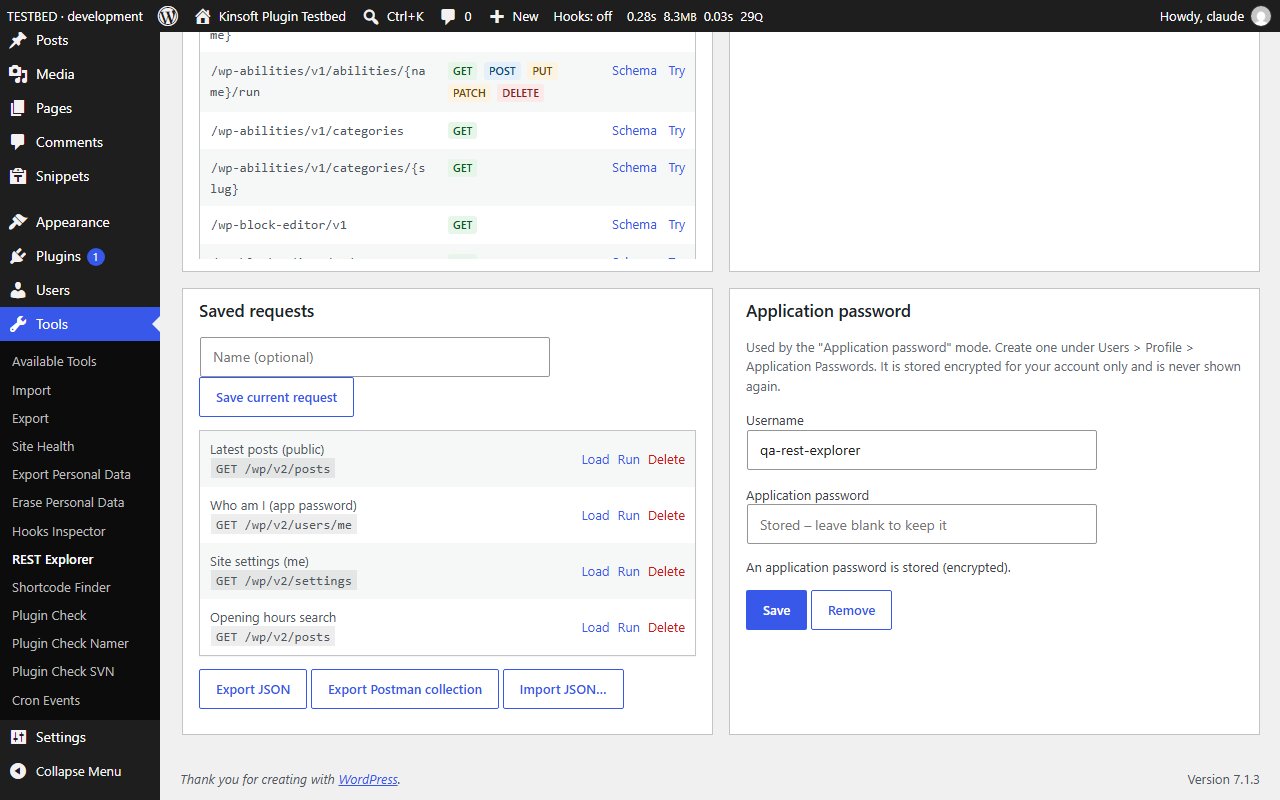Run the Opening hours search request
The width and height of the screenshot is (1280, 800).
click(x=628, y=627)
